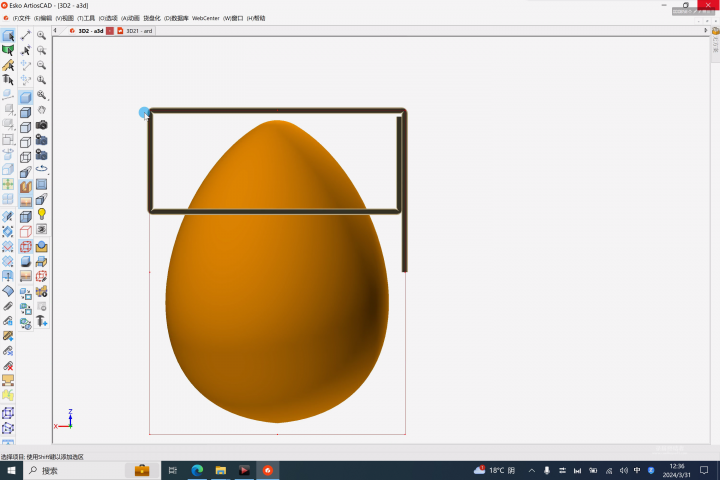Open the 工具 (Tools) menu
This screenshot has width=720, height=480.
click(x=86, y=18)
